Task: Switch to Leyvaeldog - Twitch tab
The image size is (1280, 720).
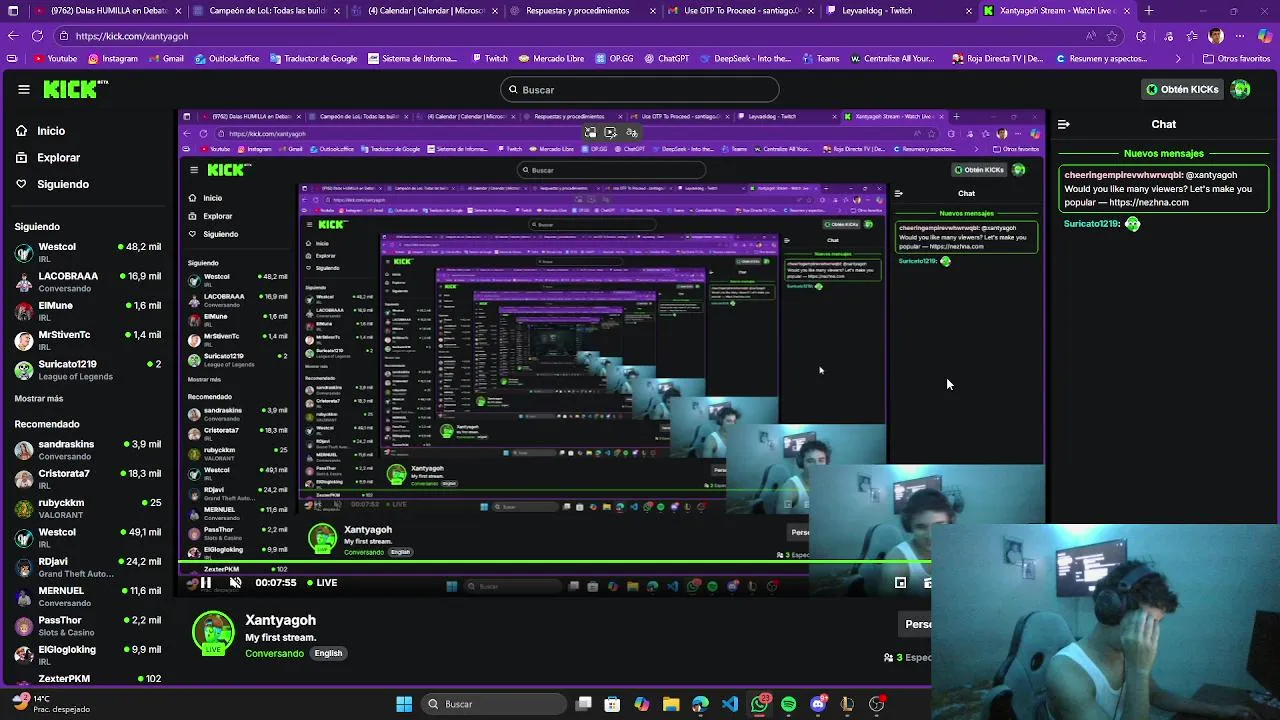Action: (898, 11)
